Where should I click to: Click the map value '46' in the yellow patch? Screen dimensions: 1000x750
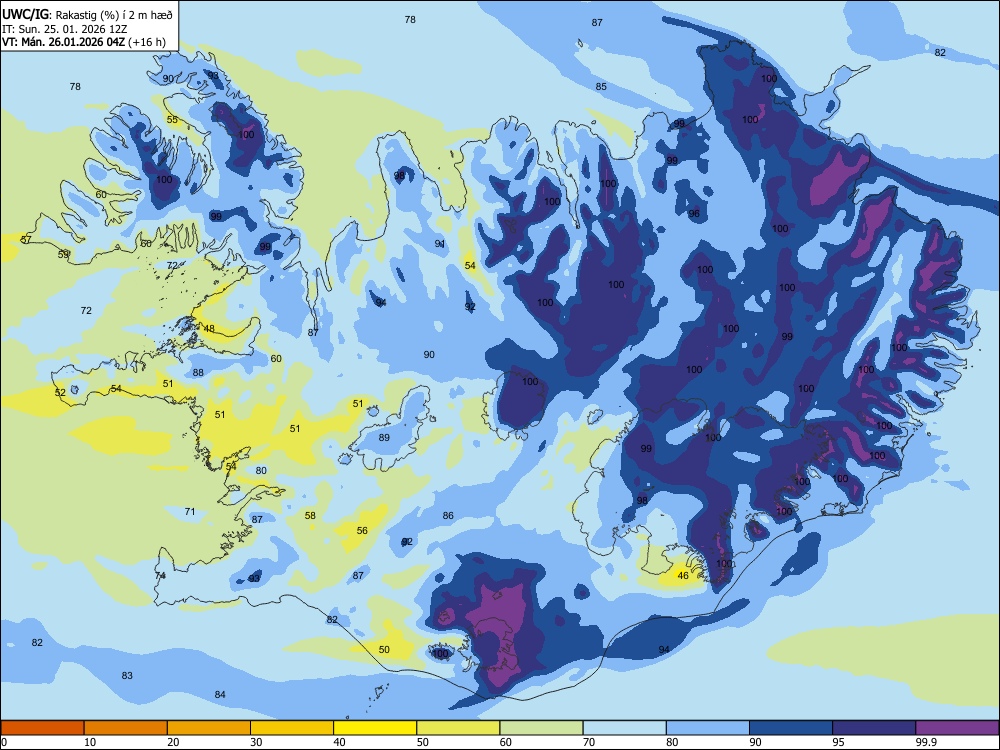pos(683,576)
